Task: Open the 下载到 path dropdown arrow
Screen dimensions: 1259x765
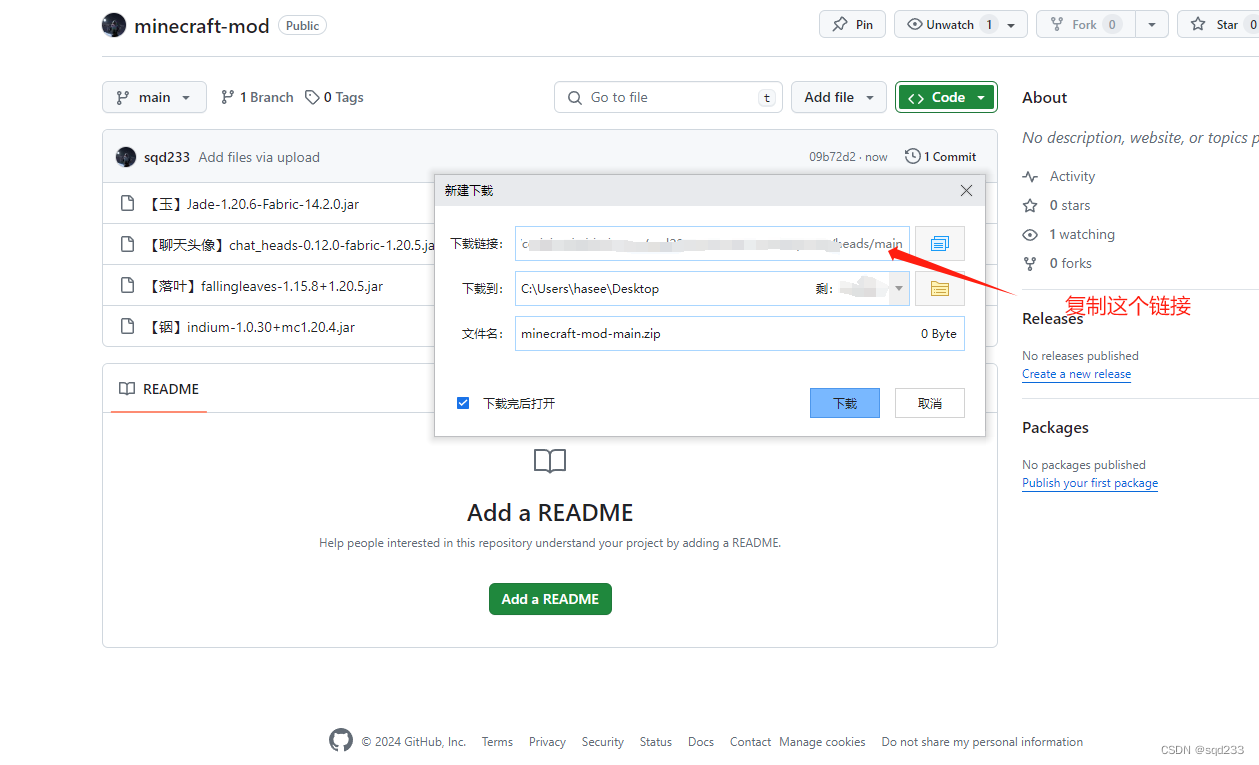Action: (x=899, y=289)
